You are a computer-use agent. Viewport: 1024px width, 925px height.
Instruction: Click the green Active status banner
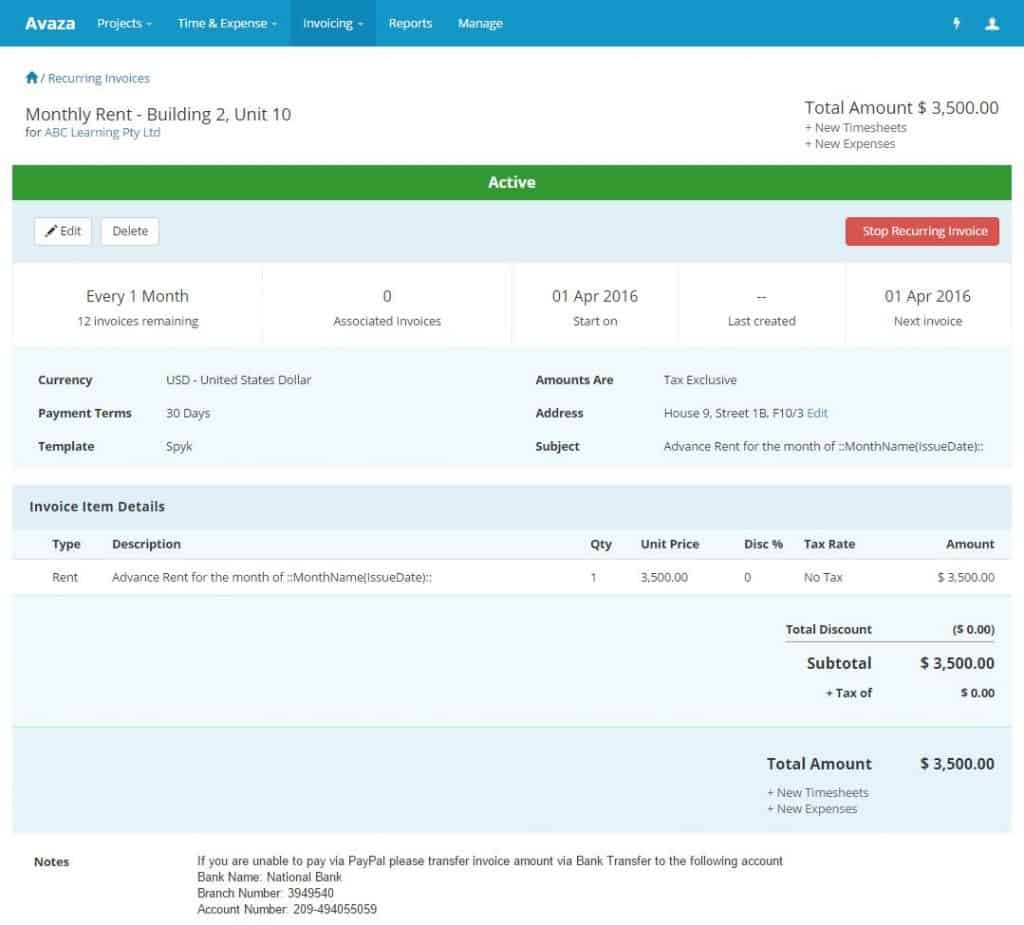[x=512, y=182]
